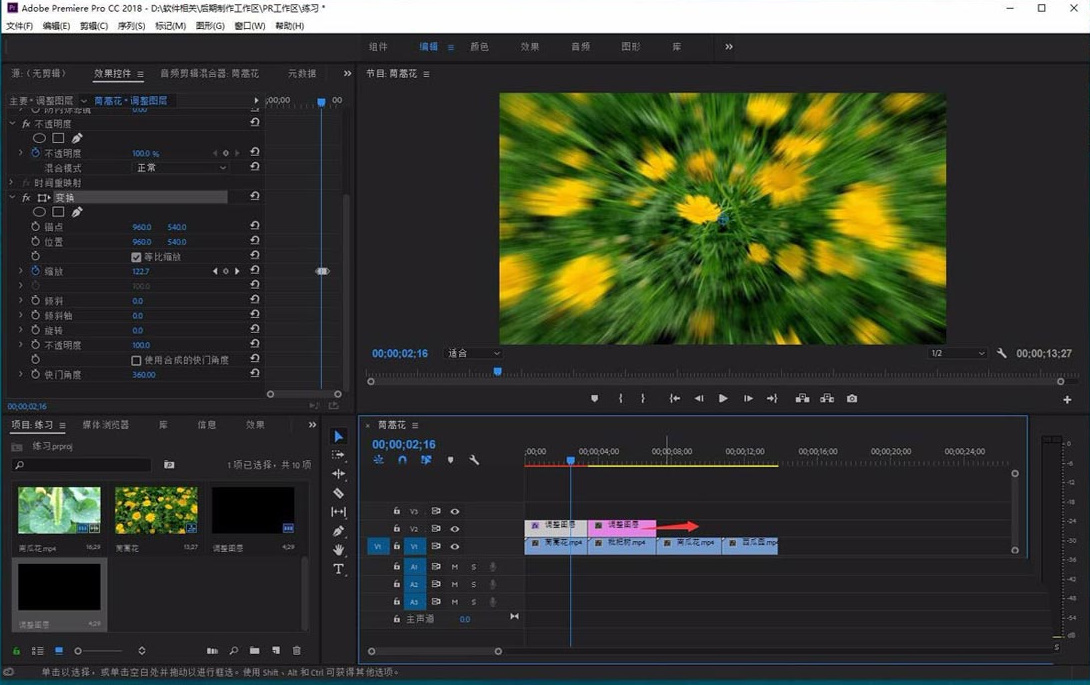Viewport: 1090px width, 685px height.
Task: Click the Play button in the program monitor
Action: click(723, 398)
